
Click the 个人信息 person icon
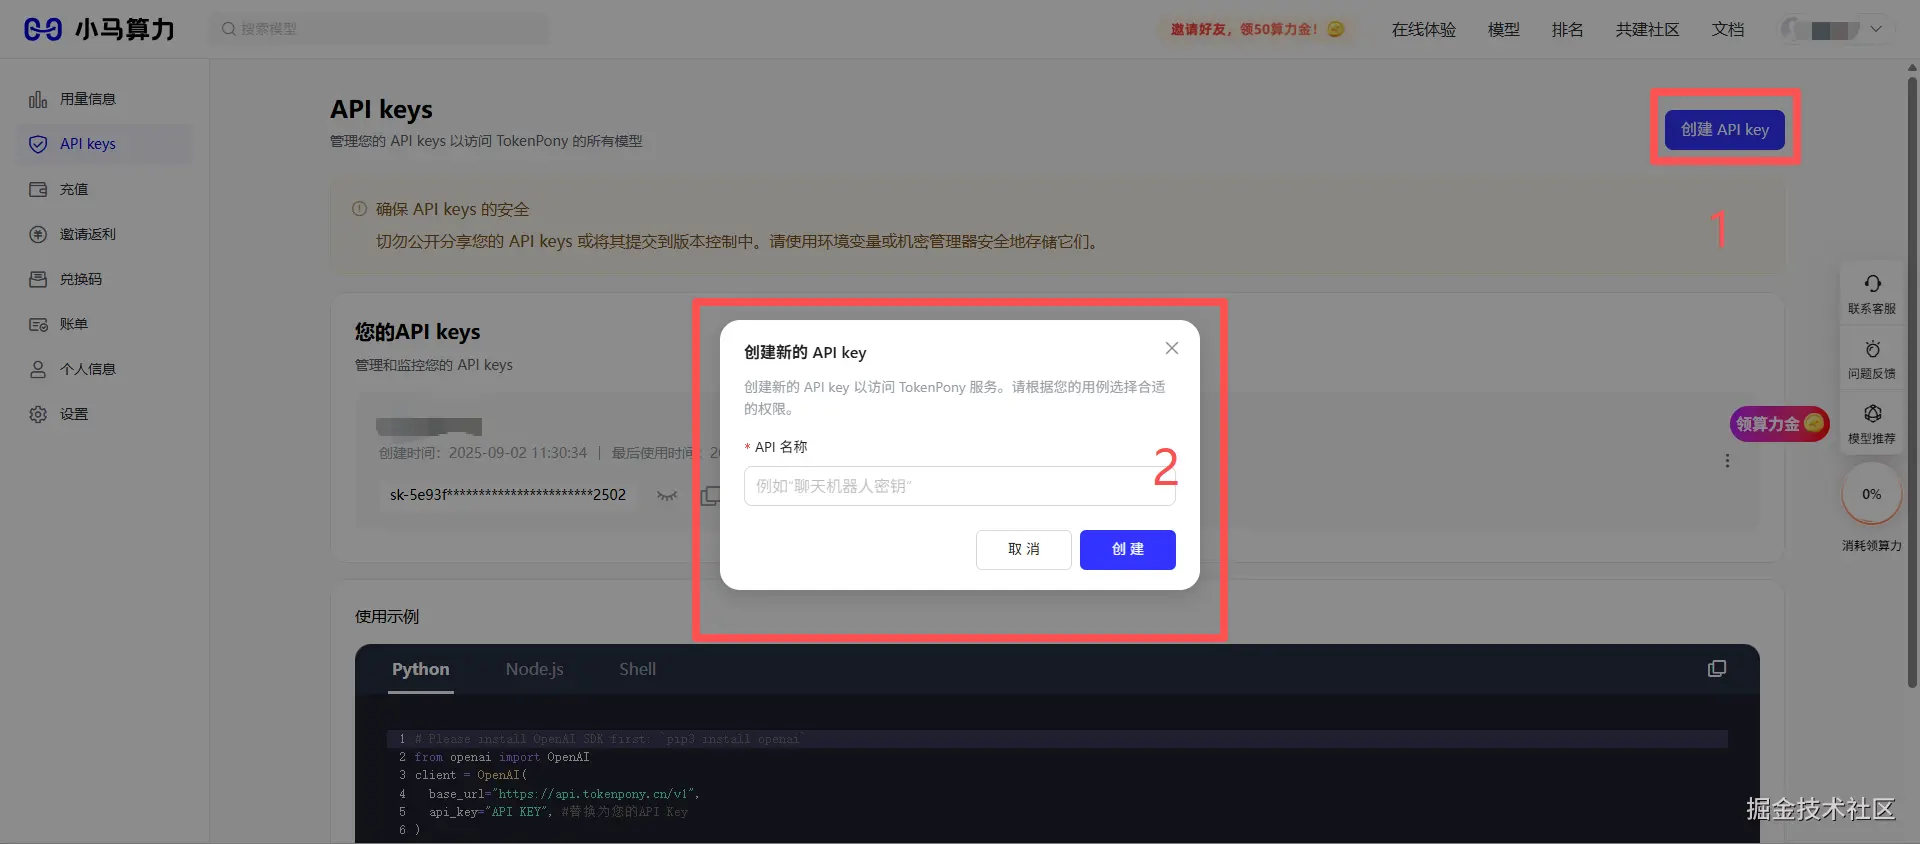(38, 369)
